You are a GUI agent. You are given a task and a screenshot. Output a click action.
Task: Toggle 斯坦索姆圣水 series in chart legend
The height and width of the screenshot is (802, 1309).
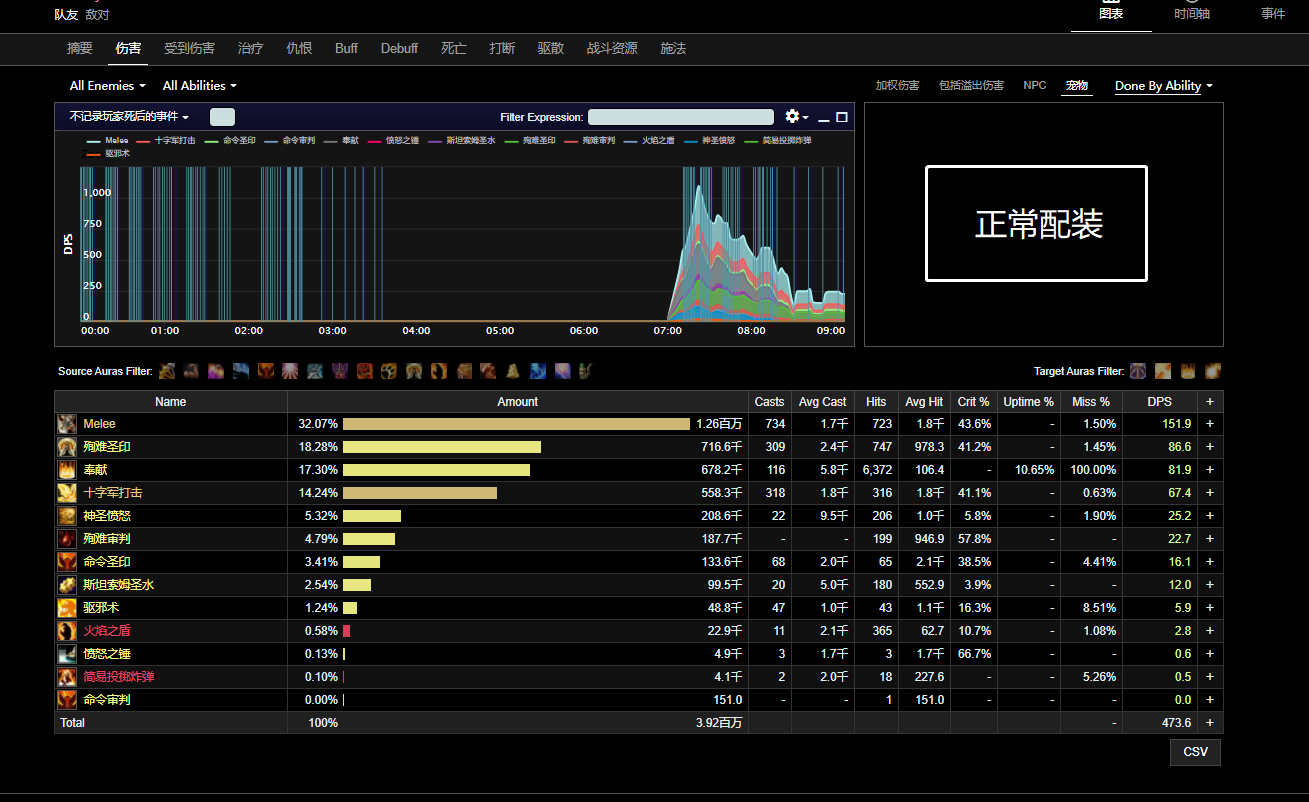462,141
